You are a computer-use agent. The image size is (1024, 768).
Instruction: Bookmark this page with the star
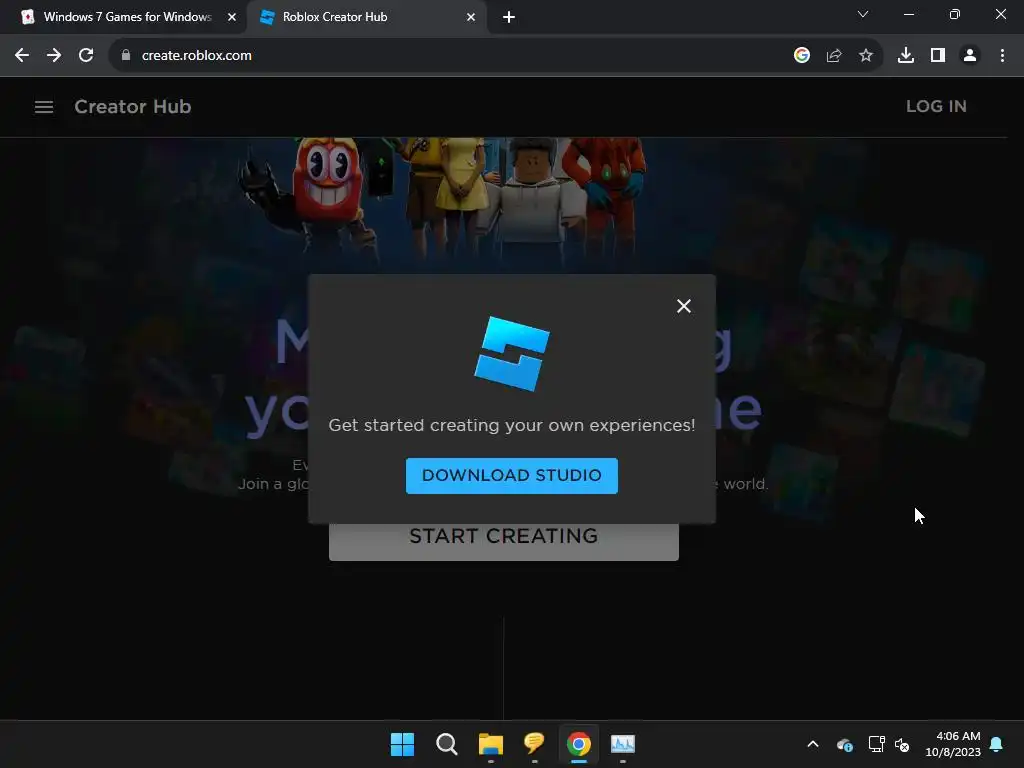click(x=866, y=56)
